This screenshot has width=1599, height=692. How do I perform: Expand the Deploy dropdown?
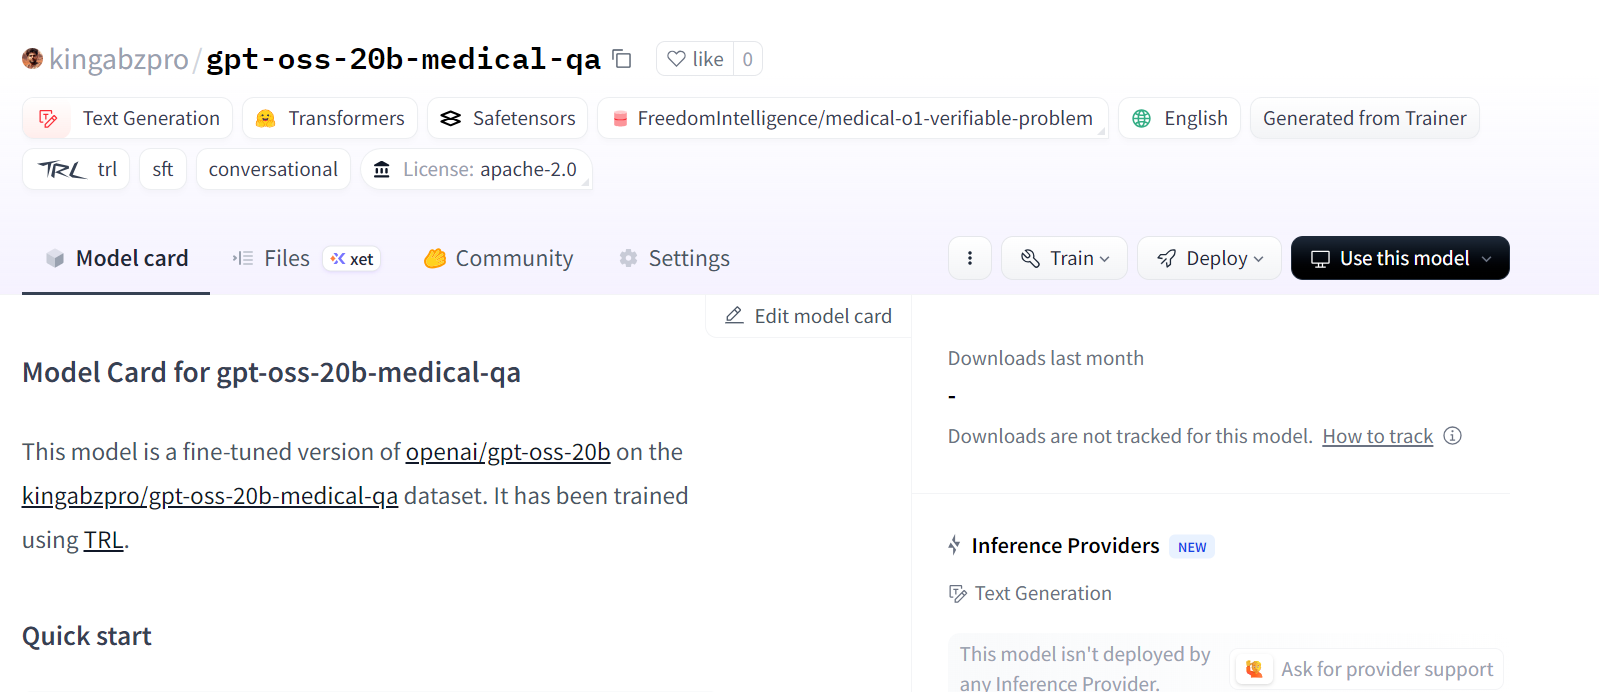(x=1209, y=259)
